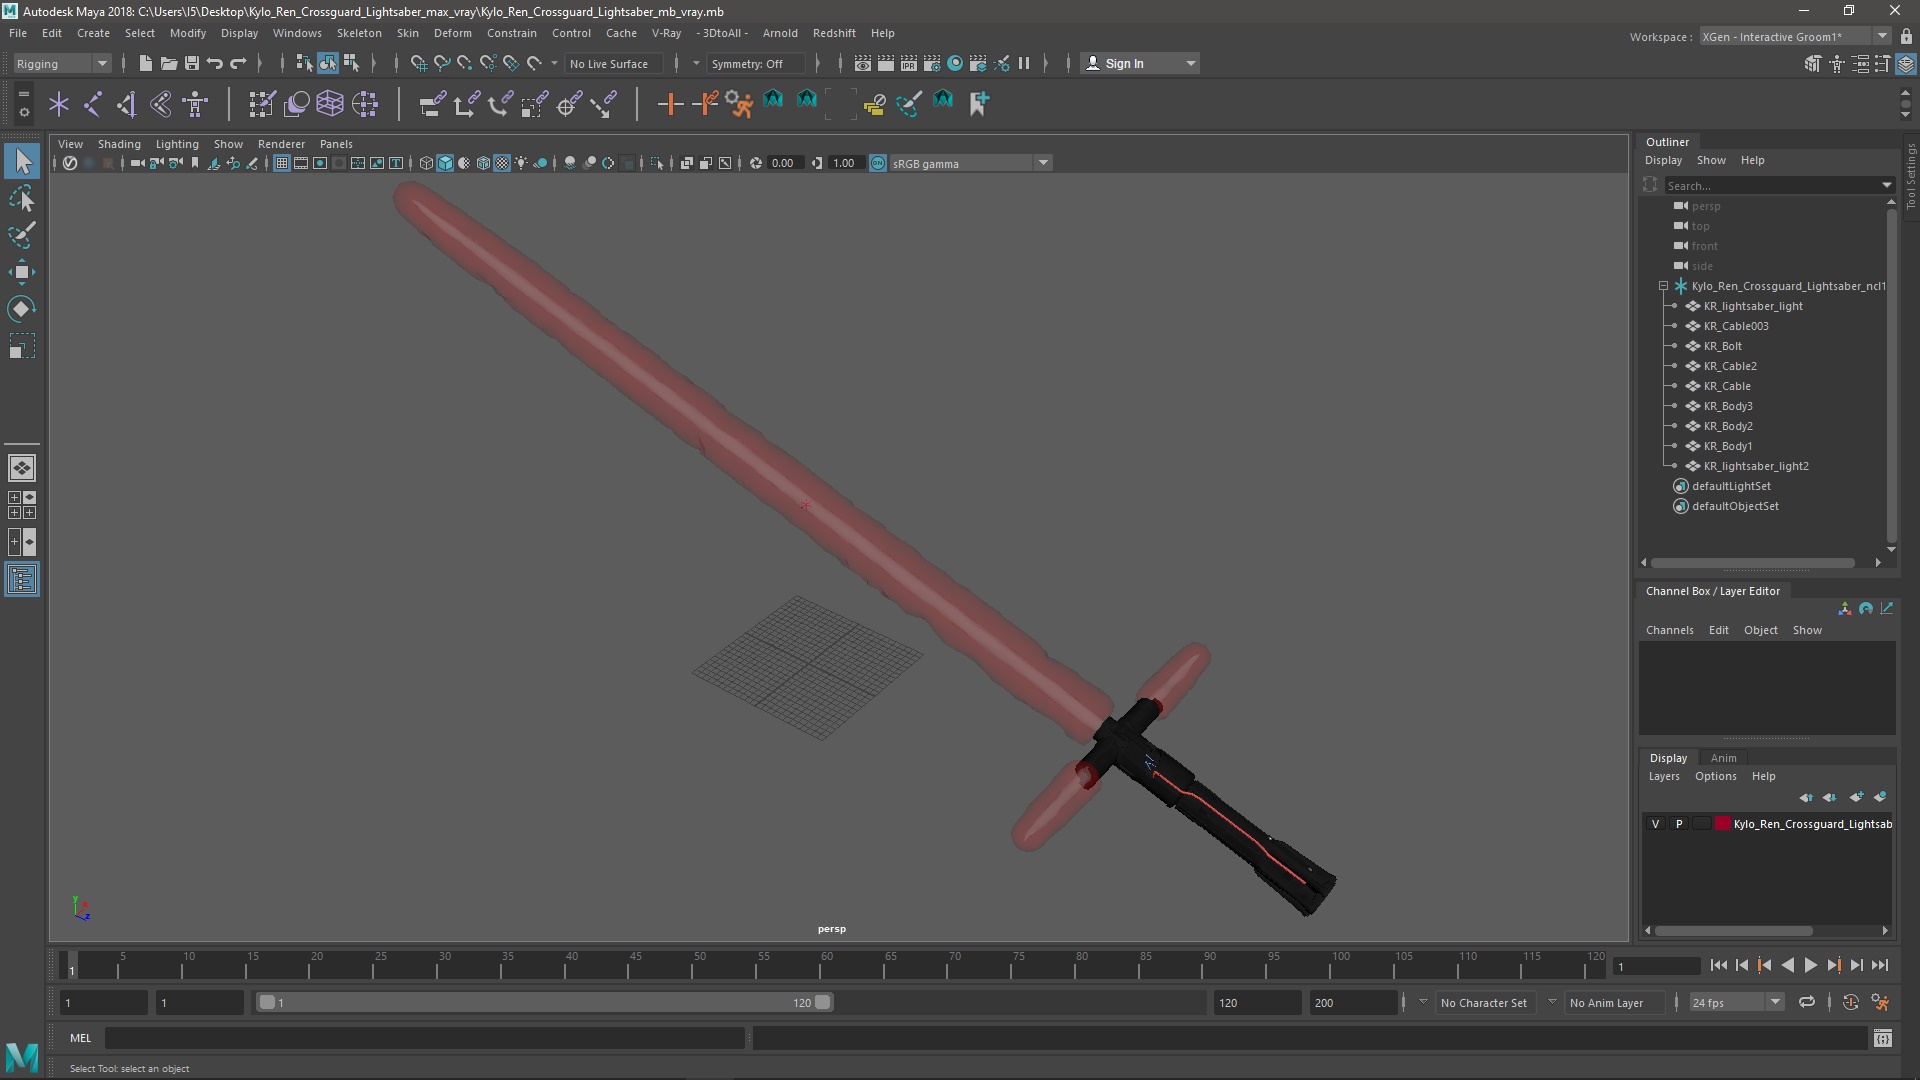This screenshot has width=1920, height=1080.
Task: Click the Create Lattice shelf icon
Action: click(x=330, y=103)
